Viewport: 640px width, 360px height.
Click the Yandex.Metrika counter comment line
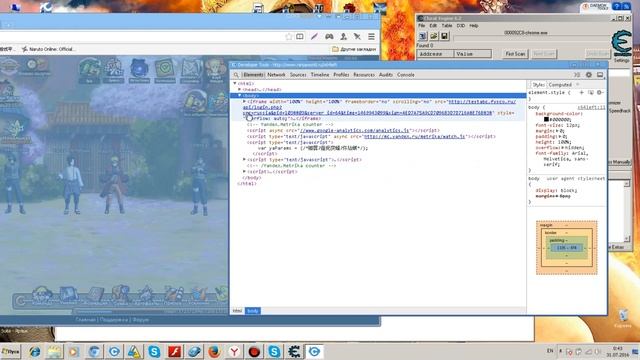[290, 124]
